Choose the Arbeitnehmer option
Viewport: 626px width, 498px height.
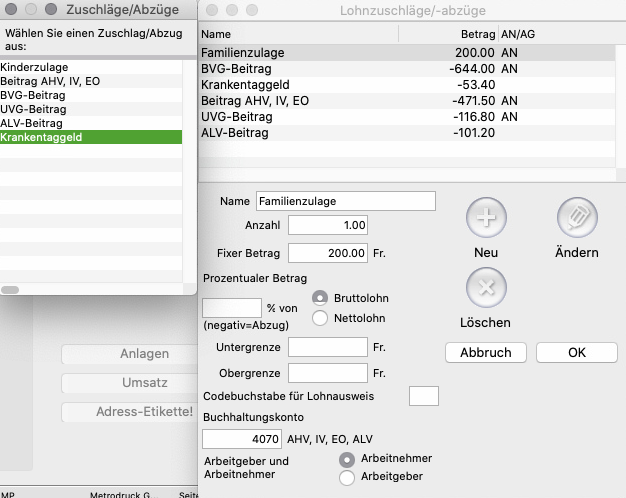347,459
